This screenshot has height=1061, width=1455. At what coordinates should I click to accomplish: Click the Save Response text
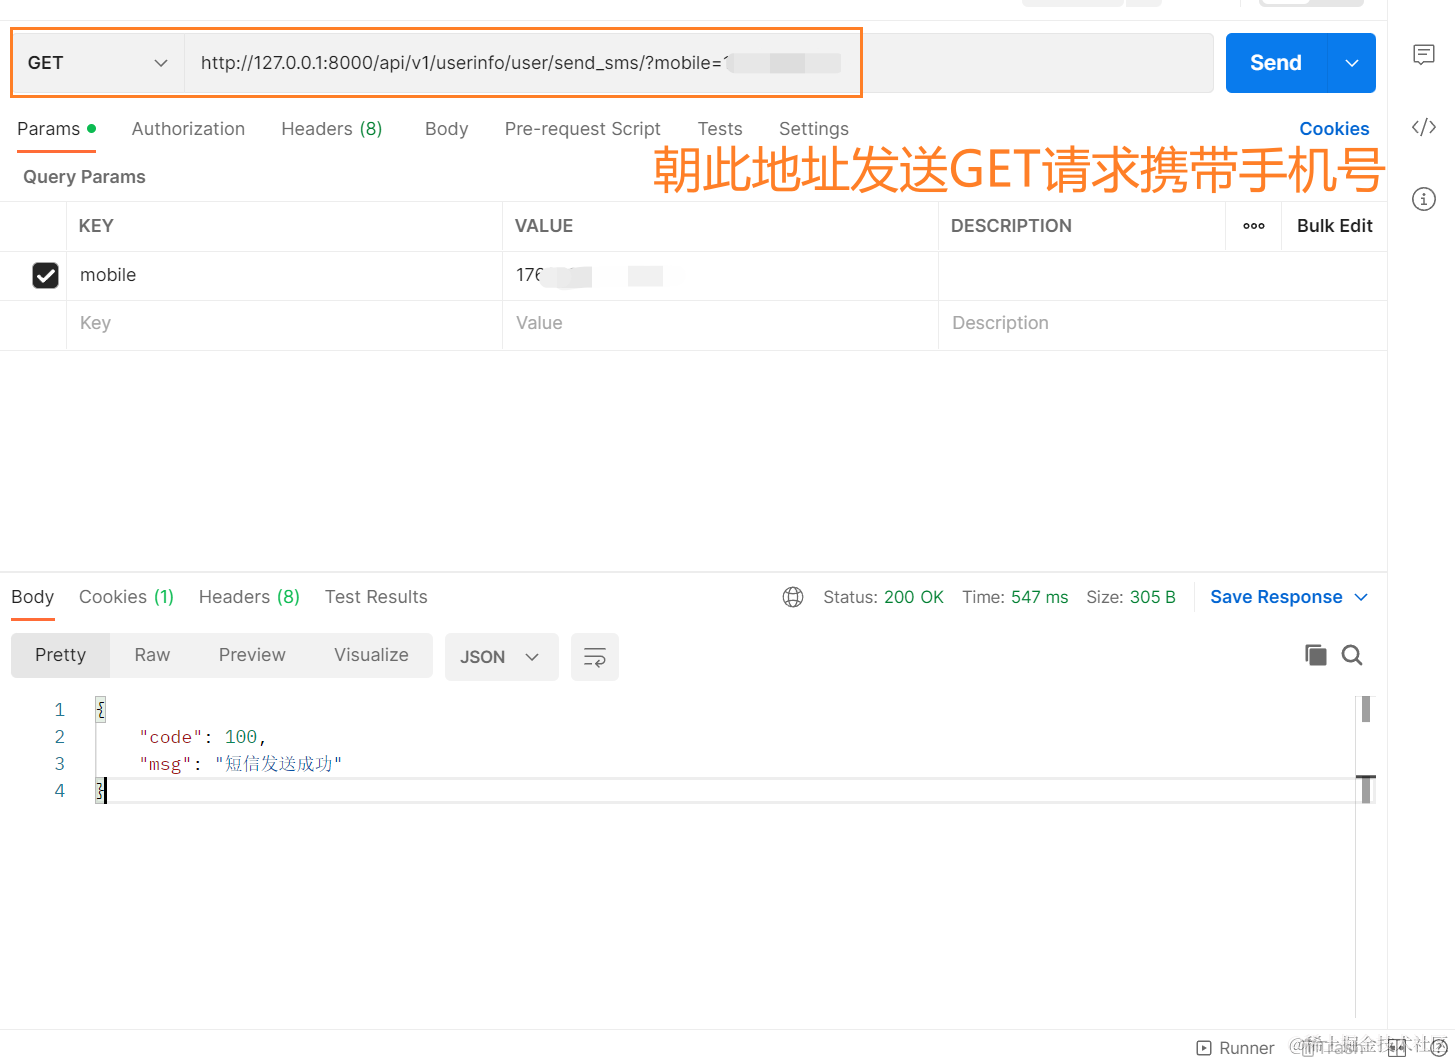tap(1276, 597)
